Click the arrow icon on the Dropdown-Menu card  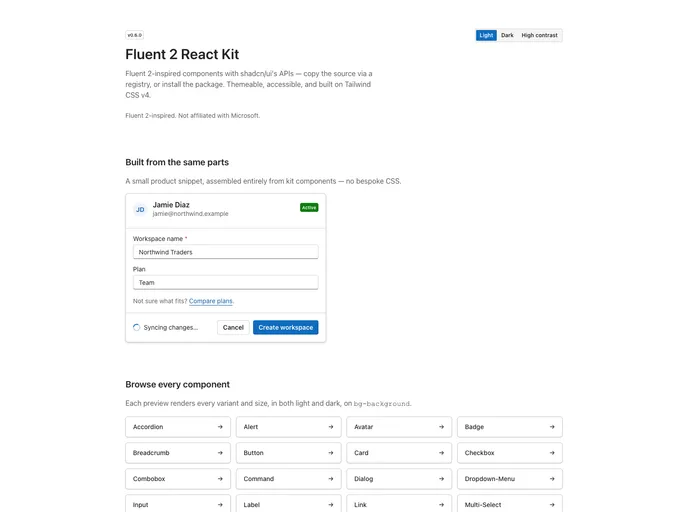pyautogui.click(x=552, y=479)
